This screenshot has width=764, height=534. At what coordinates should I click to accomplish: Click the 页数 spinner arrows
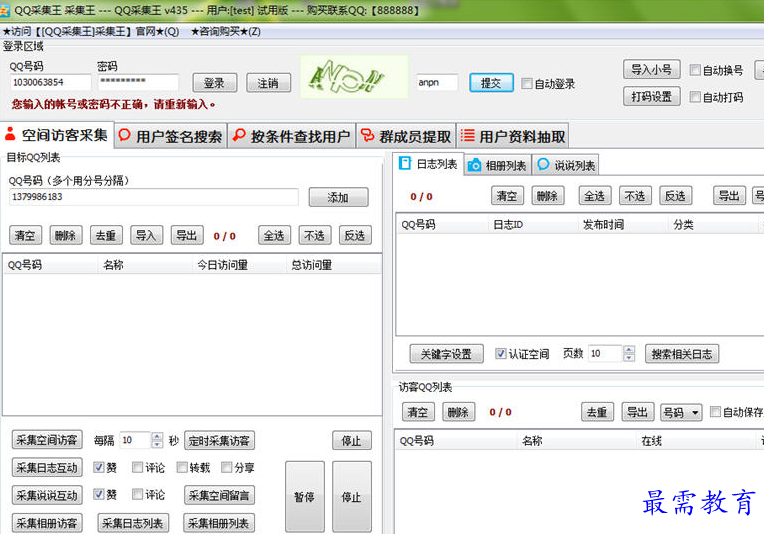click(629, 353)
